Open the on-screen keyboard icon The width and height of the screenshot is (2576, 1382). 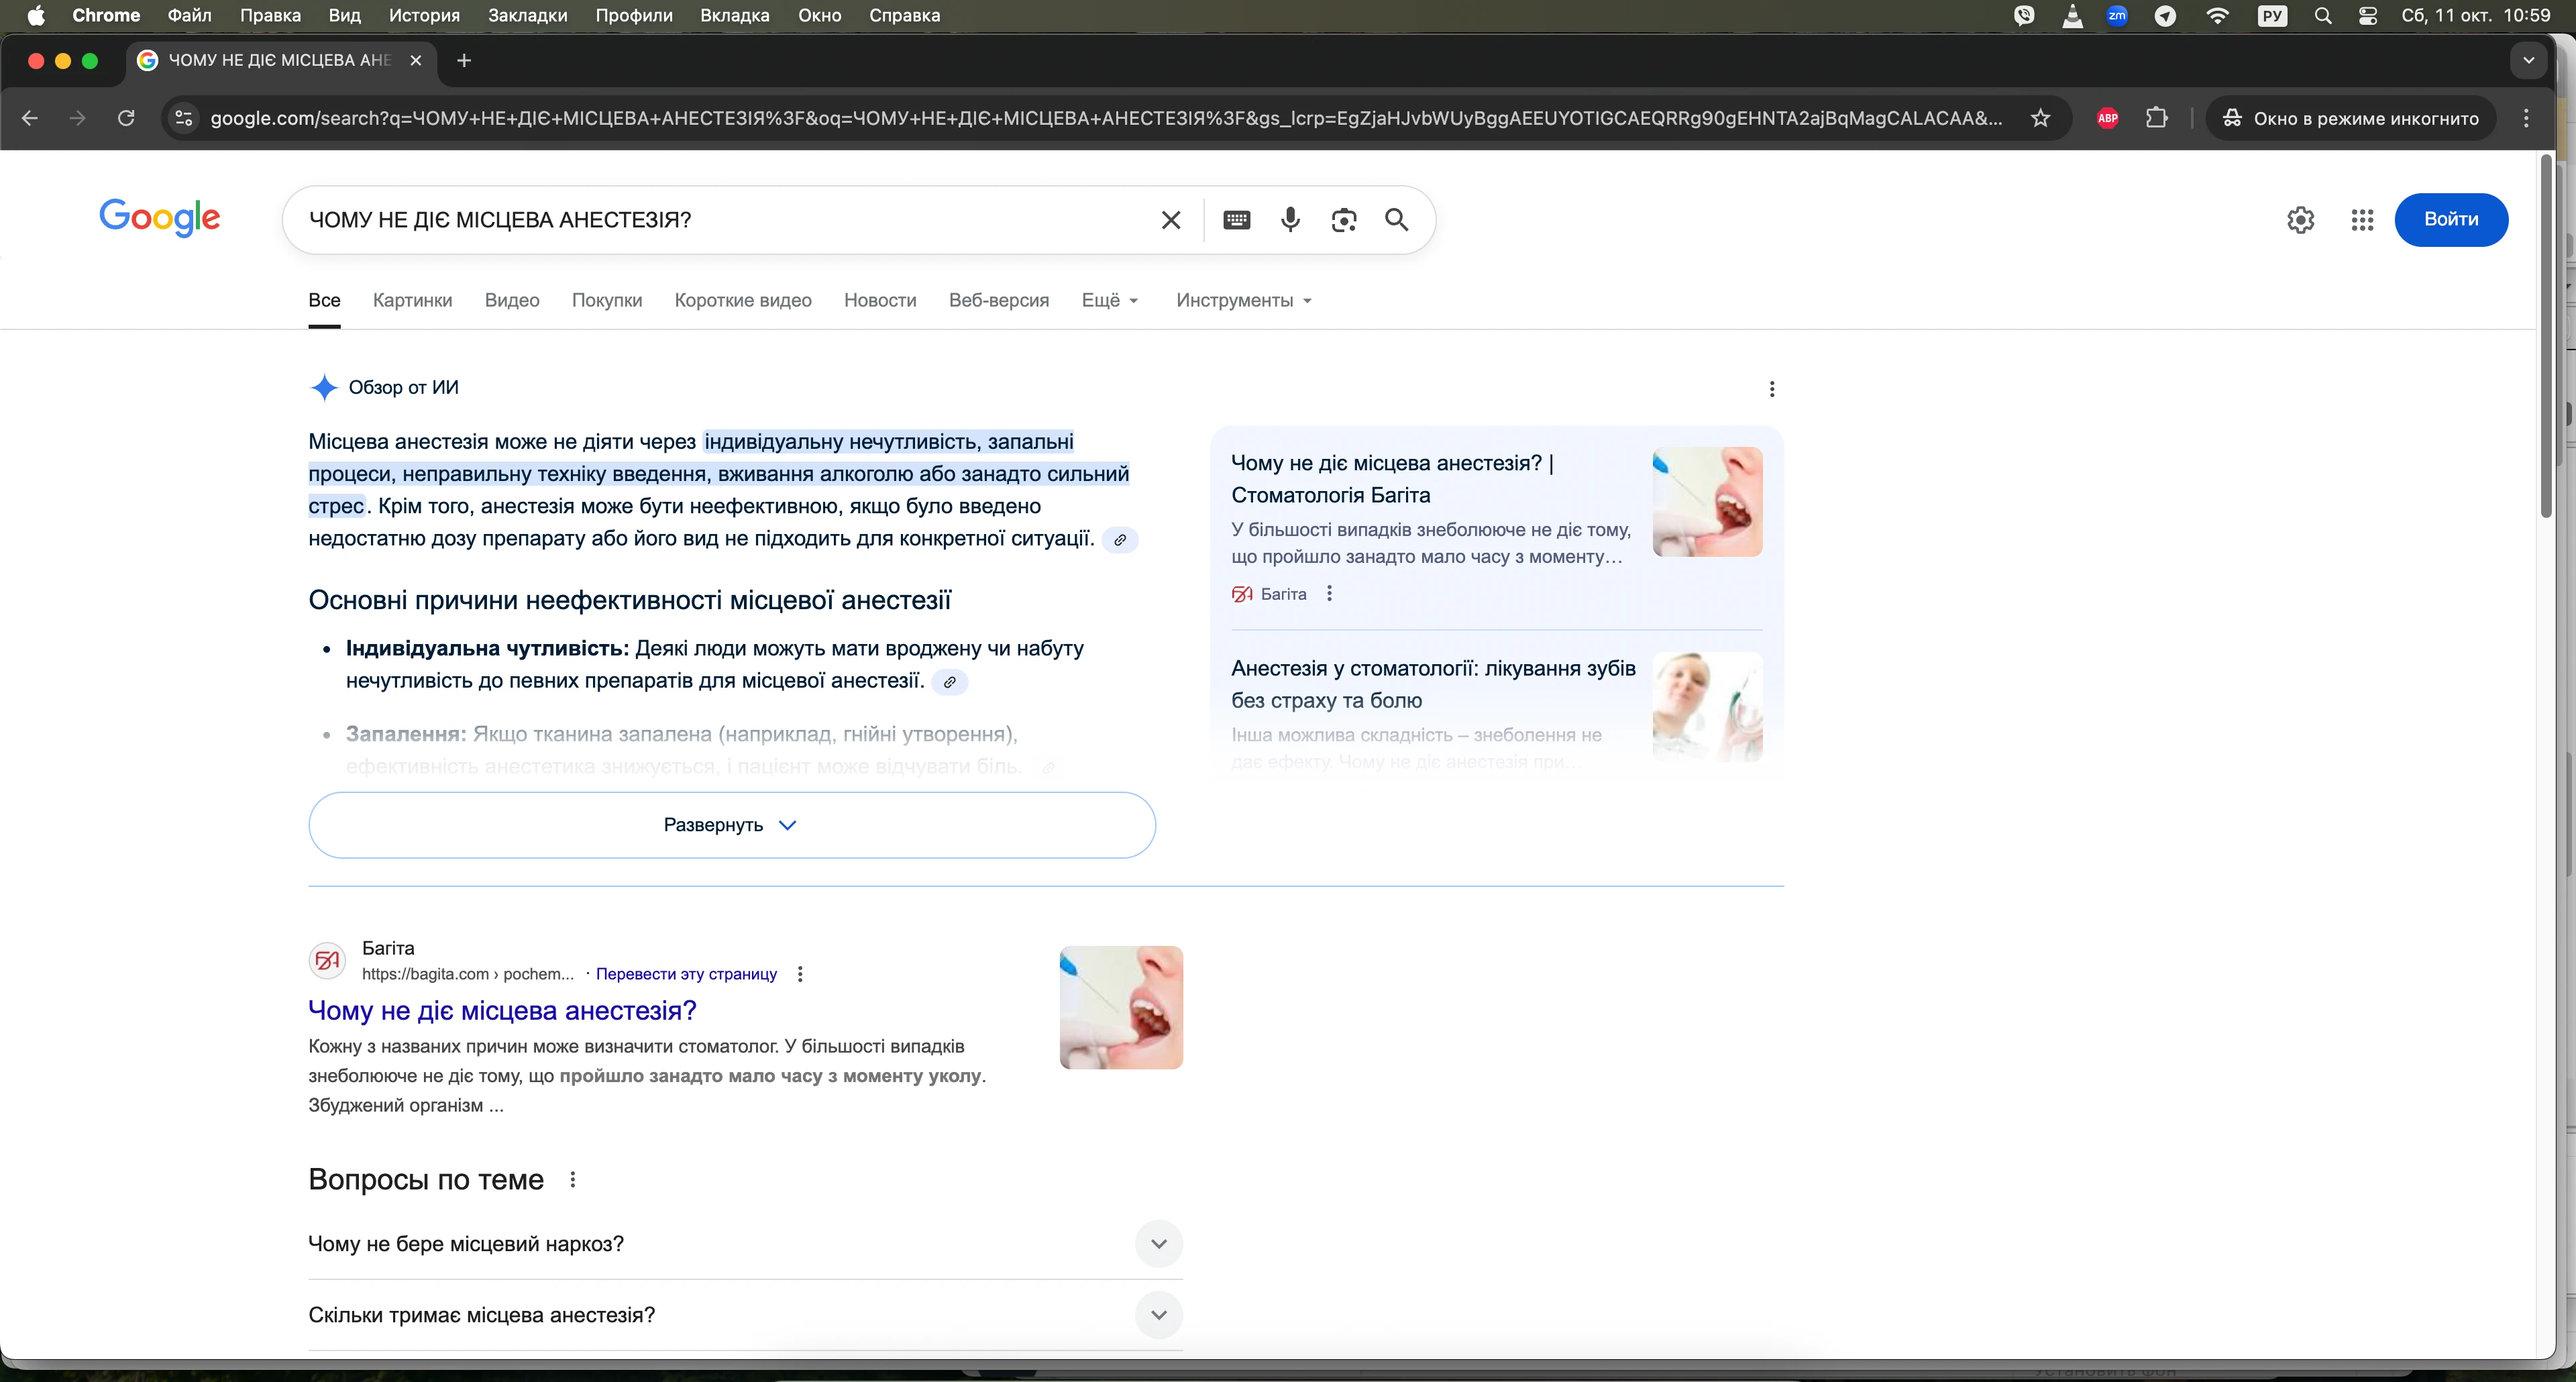point(1236,220)
